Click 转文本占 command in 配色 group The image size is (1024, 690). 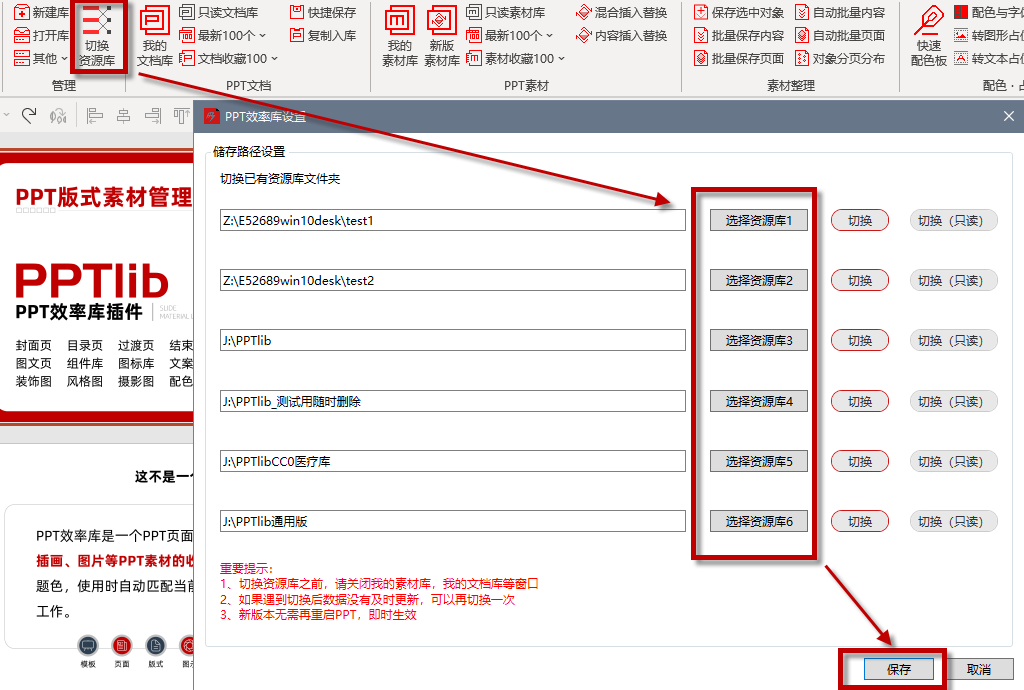pos(988,59)
